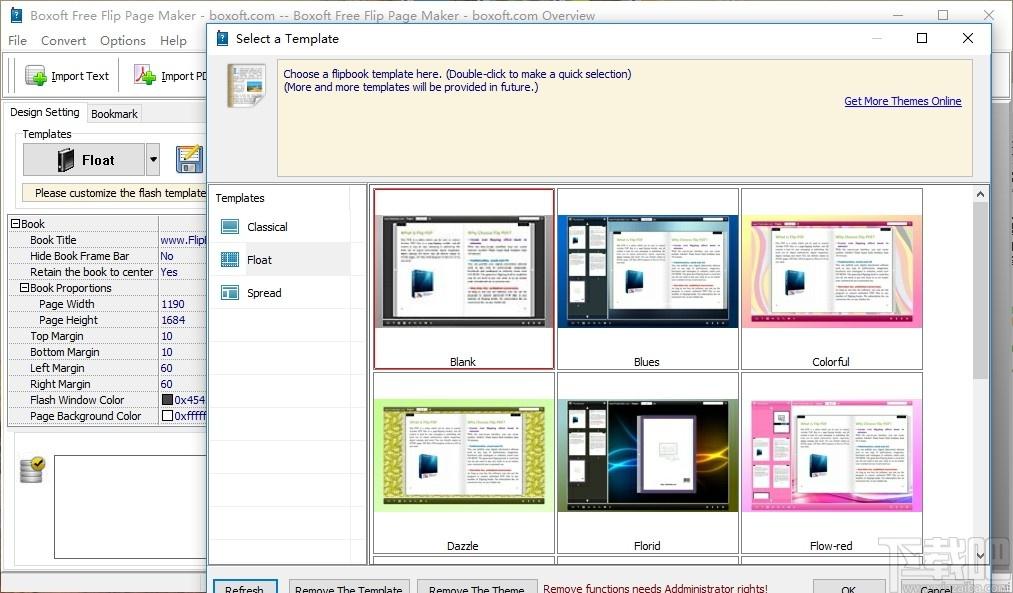The width and height of the screenshot is (1013, 593).
Task: Click the Hide Book Frame Bar value No
Action: (167, 256)
